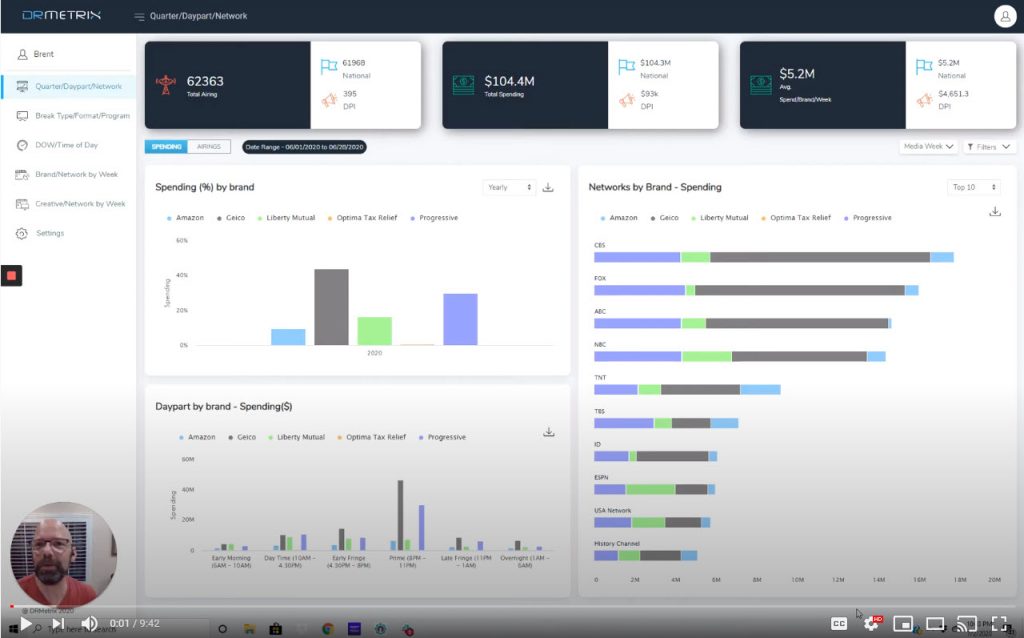Open Break Type/Format/Program page
Image resolution: width=1024 pixels, height=638 pixels.
(82, 116)
